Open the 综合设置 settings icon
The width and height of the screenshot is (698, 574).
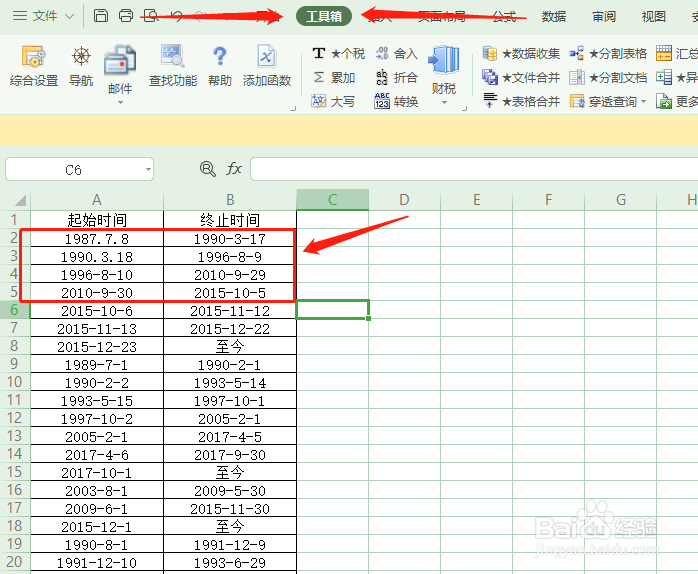click(x=33, y=57)
